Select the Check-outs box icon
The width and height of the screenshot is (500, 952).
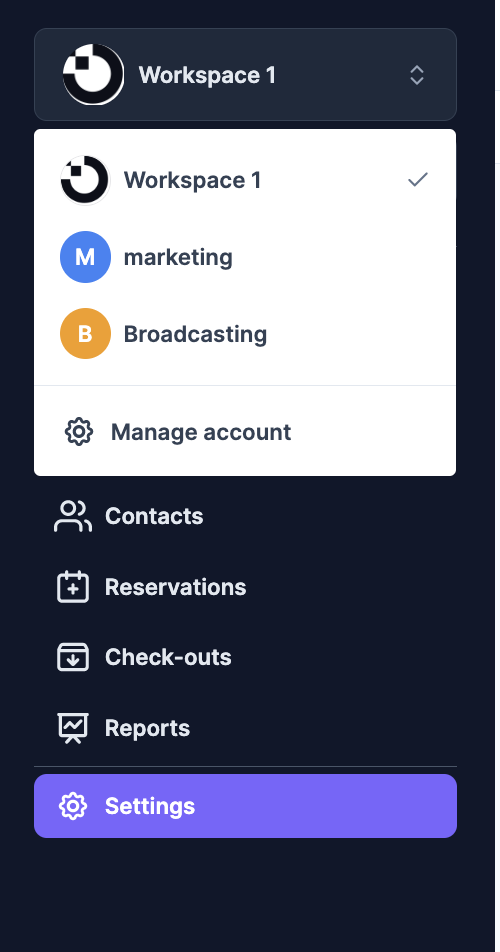(73, 657)
